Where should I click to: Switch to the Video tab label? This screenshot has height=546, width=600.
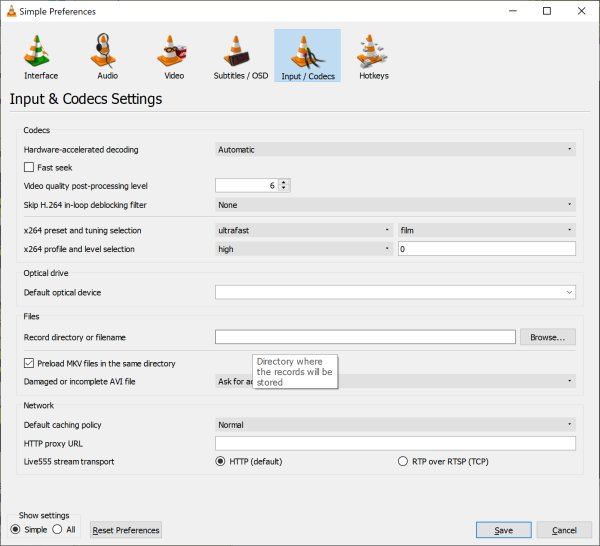pyautogui.click(x=174, y=76)
